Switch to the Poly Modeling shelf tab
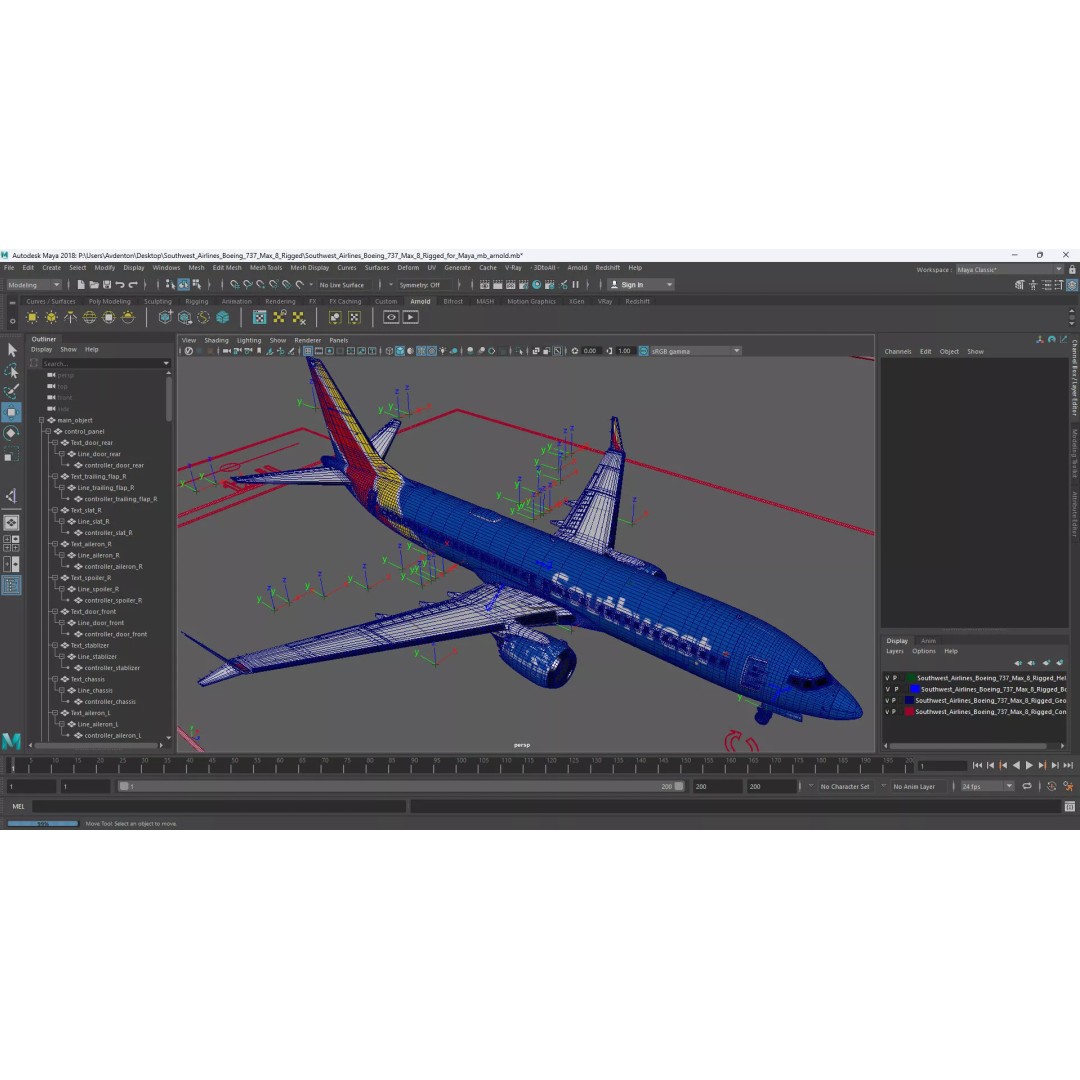The image size is (1080, 1080). pyautogui.click(x=110, y=301)
